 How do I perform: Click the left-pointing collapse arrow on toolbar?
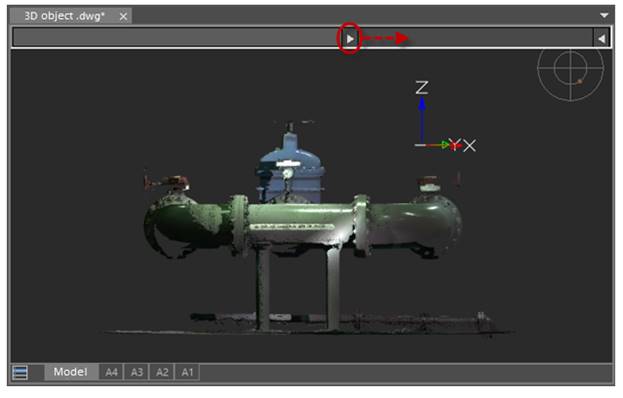(x=602, y=39)
